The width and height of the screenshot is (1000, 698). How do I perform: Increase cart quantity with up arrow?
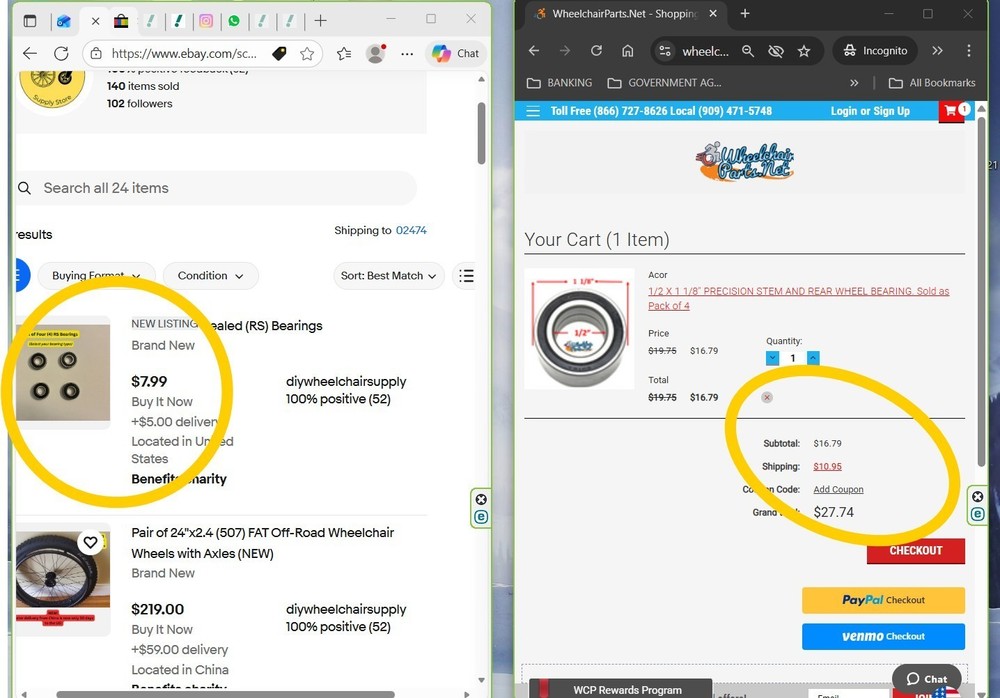pyautogui.click(x=813, y=358)
